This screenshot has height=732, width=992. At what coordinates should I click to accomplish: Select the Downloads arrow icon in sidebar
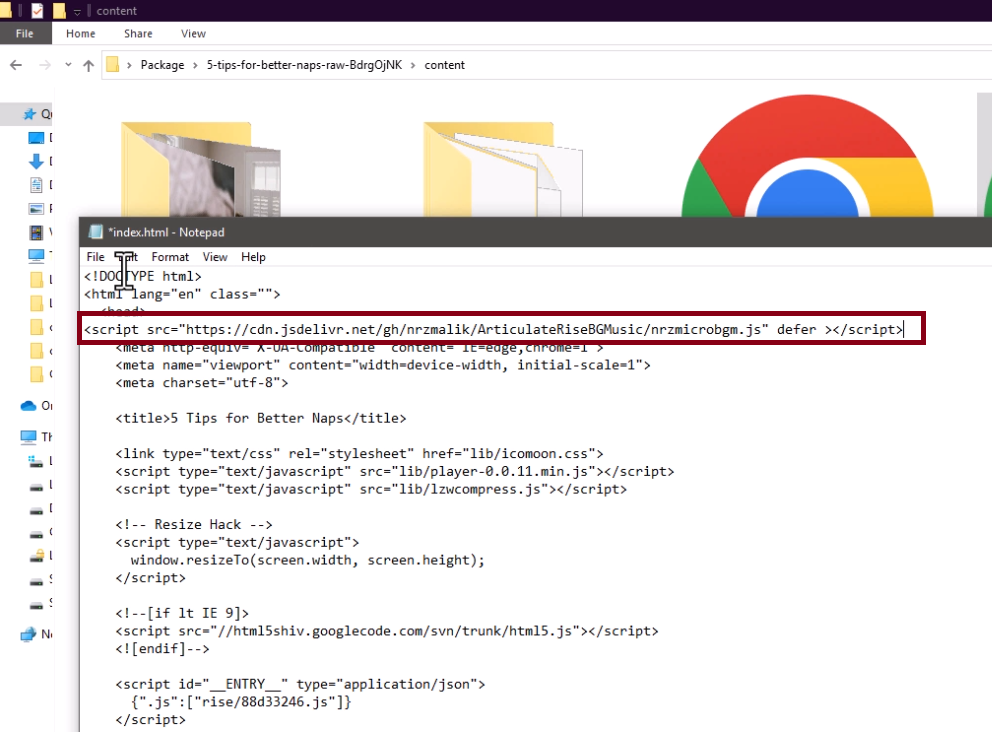tap(36, 161)
